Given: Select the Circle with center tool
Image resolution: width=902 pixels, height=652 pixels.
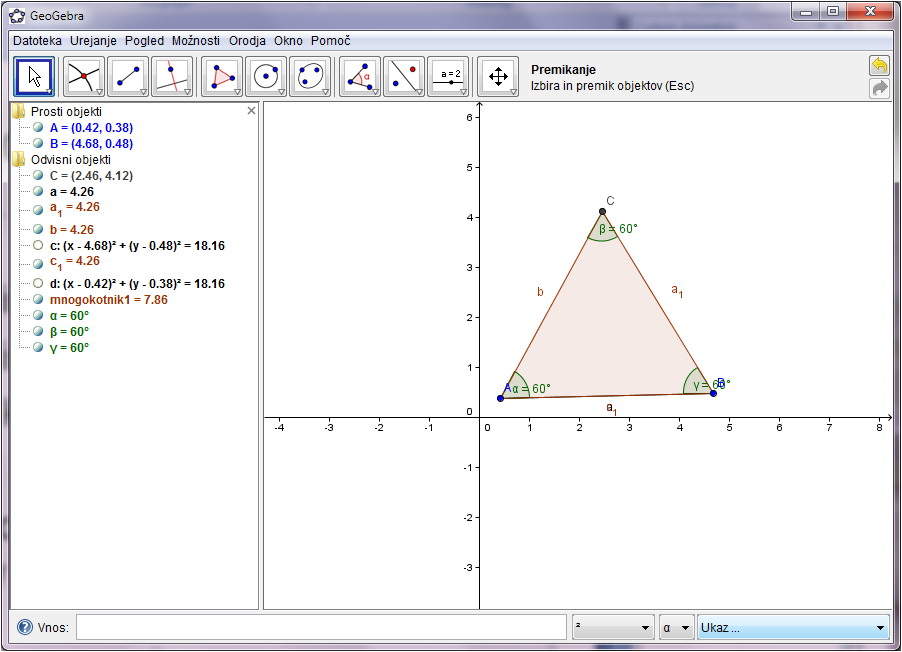Looking at the screenshot, I should [266, 76].
